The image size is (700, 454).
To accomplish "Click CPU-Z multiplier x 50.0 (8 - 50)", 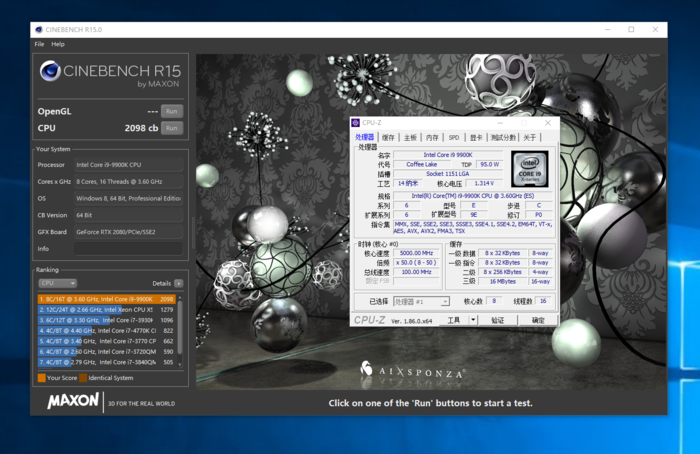I will click(417, 262).
